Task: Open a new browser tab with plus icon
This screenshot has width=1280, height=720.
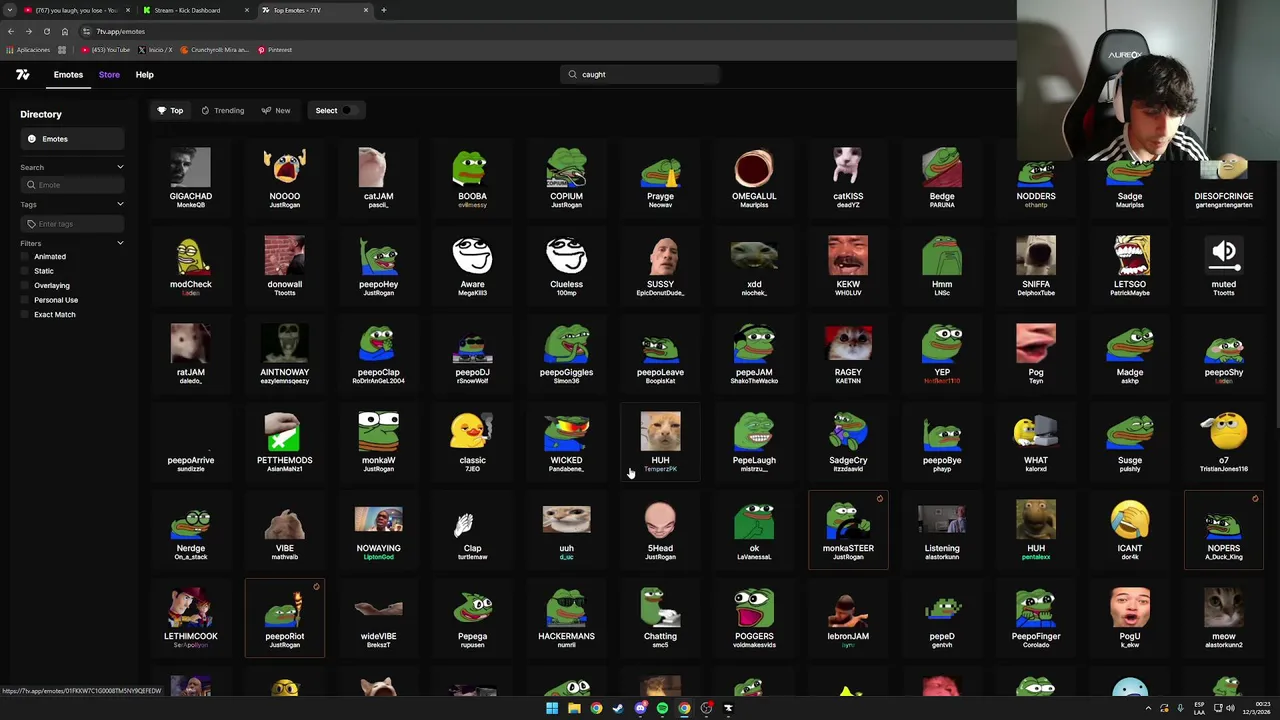Action: (x=384, y=10)
